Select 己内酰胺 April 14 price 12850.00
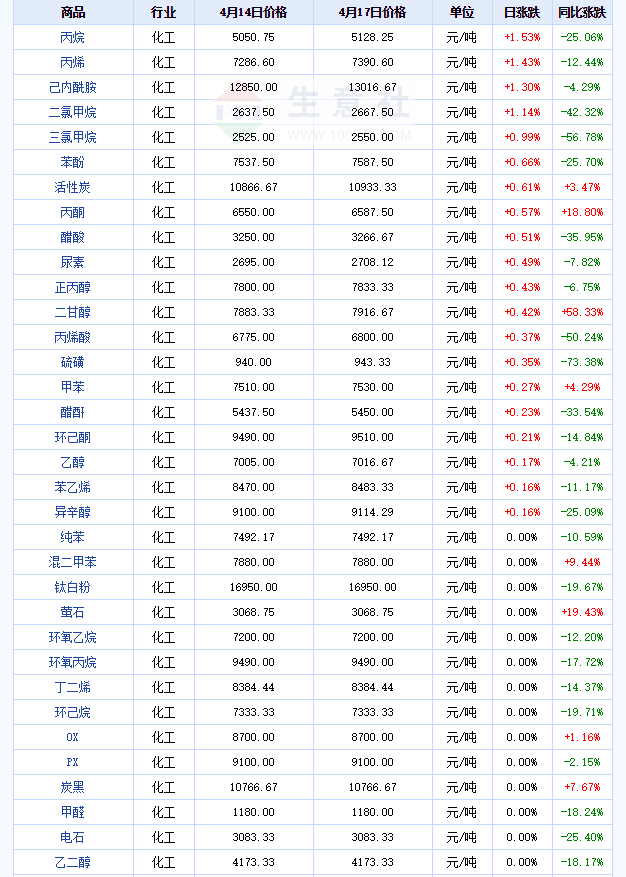Image resolution: width=626 pixels, height=877 pixels. coord(253,87)
